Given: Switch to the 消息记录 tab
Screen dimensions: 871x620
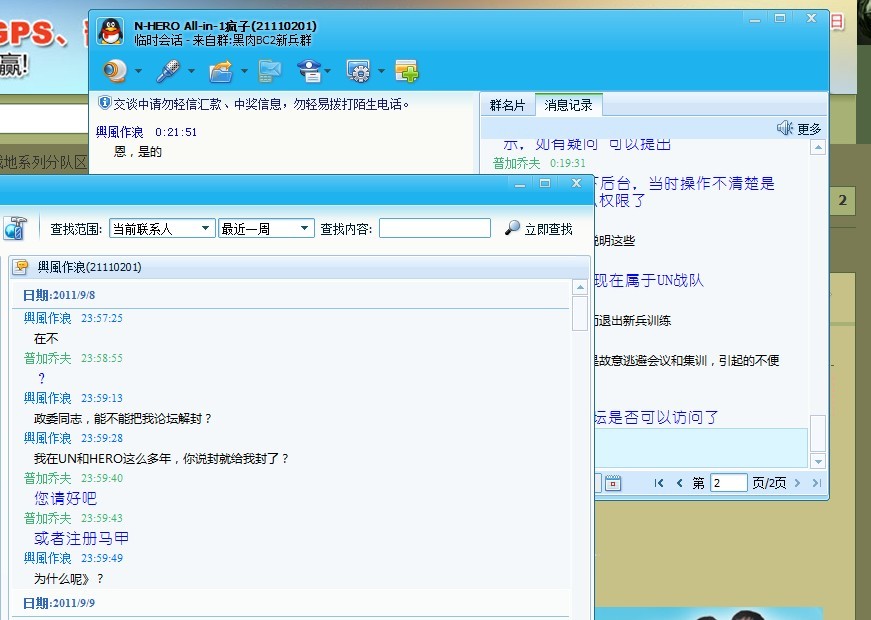Looking at the screenshot, I should click(568, 105).
